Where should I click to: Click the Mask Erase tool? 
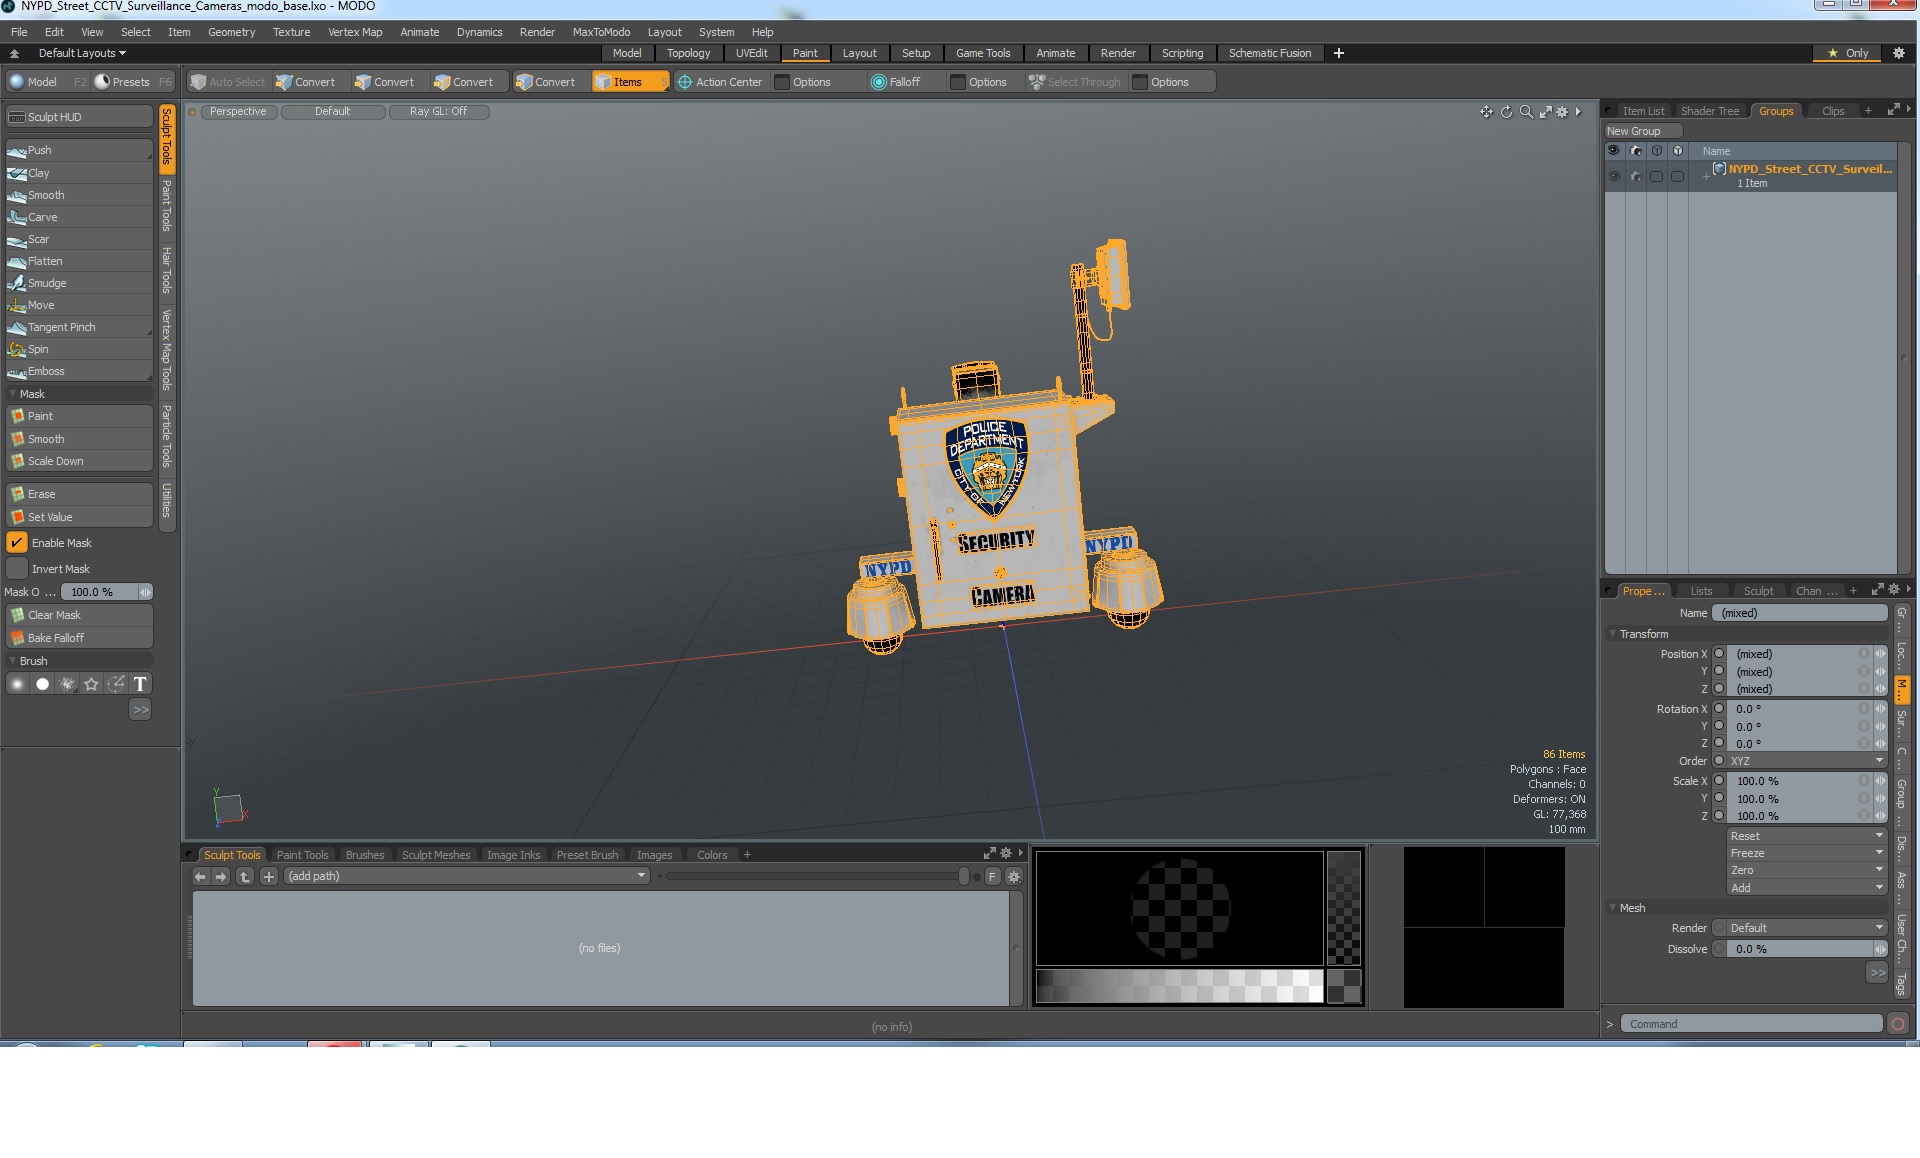[79, 494]
